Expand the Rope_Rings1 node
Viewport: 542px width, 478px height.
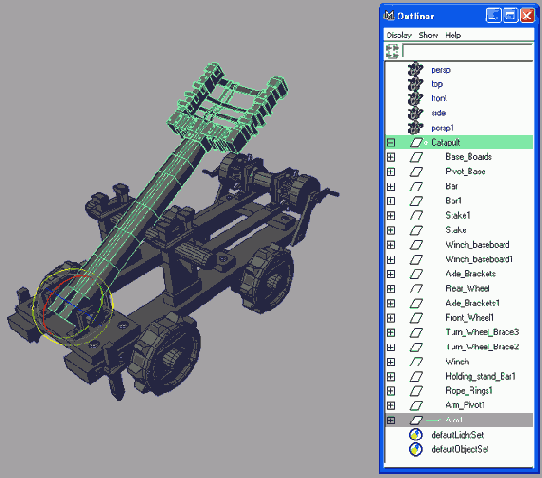coord(391,391)
